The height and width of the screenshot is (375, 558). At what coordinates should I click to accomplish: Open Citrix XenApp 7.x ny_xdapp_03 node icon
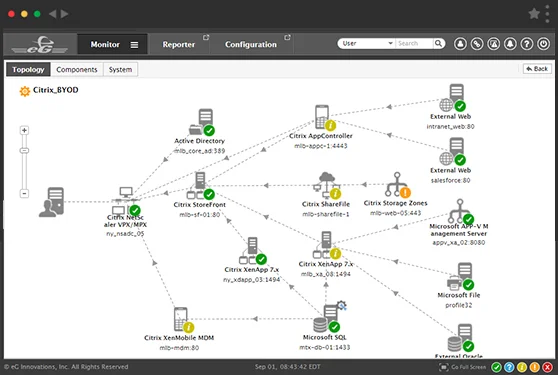[253, 251]
